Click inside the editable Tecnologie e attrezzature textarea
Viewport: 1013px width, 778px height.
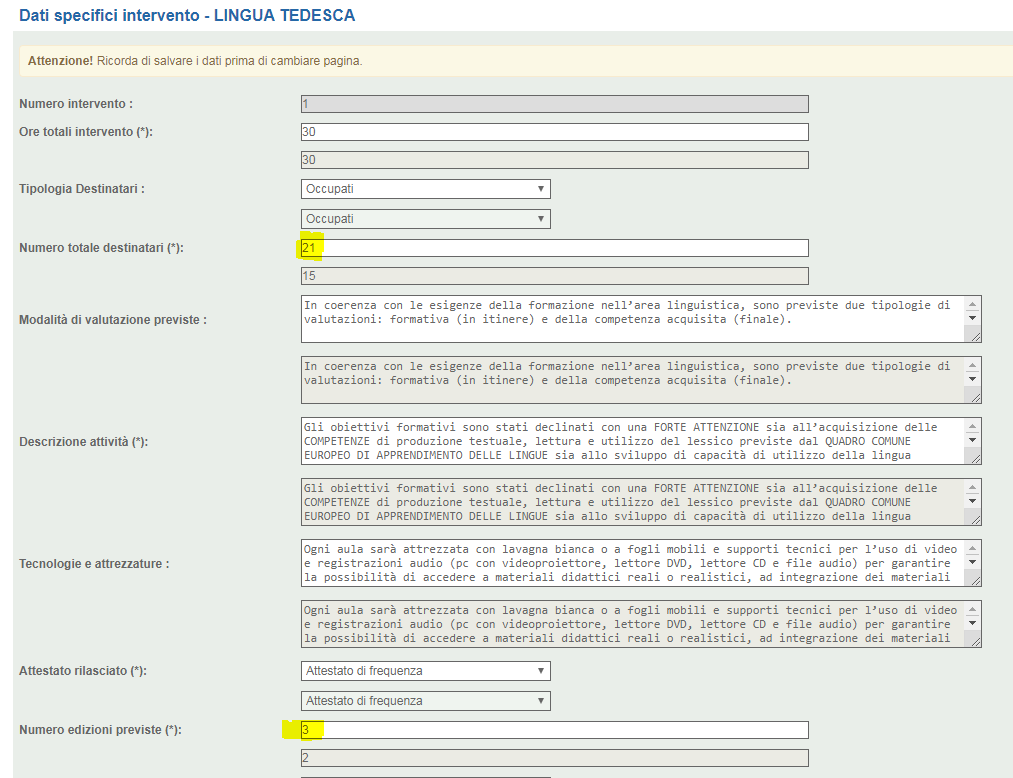coord(630,563)
